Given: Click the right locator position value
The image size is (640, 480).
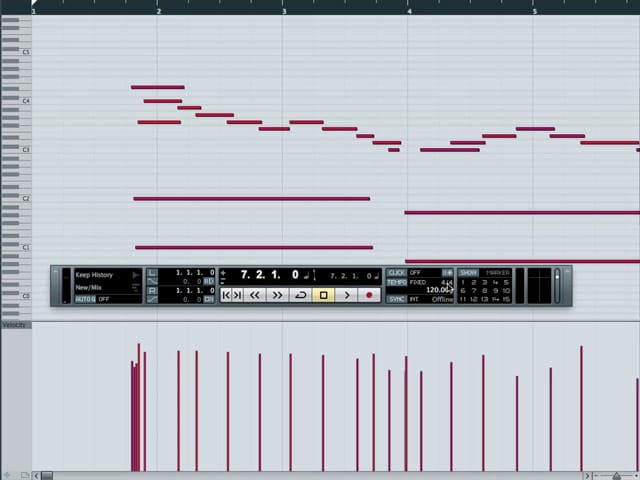Looking at the screenshot, I should [x=195, y=291].
